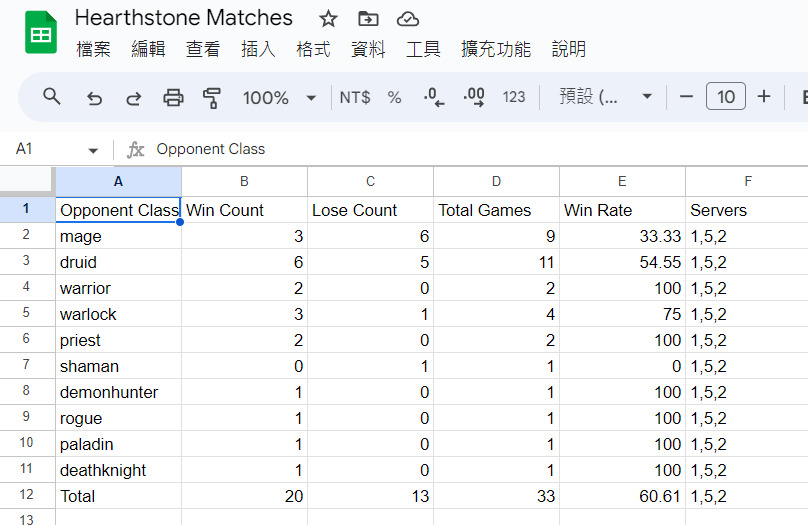Open the 123 number formats menu
The width and height of the screenshot is (808, 525).
[x=514, y=97]
